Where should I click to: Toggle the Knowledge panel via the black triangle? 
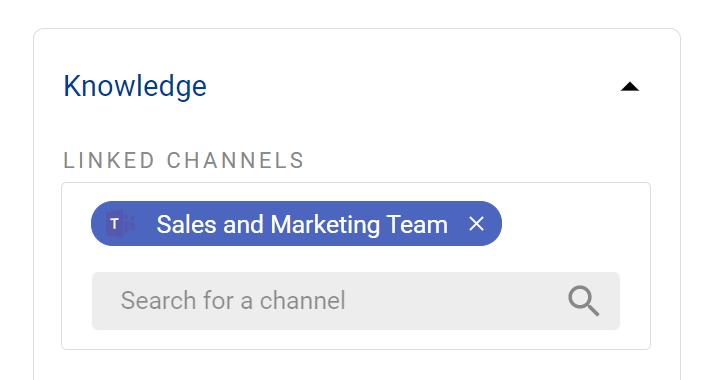(x=630, y=87)
